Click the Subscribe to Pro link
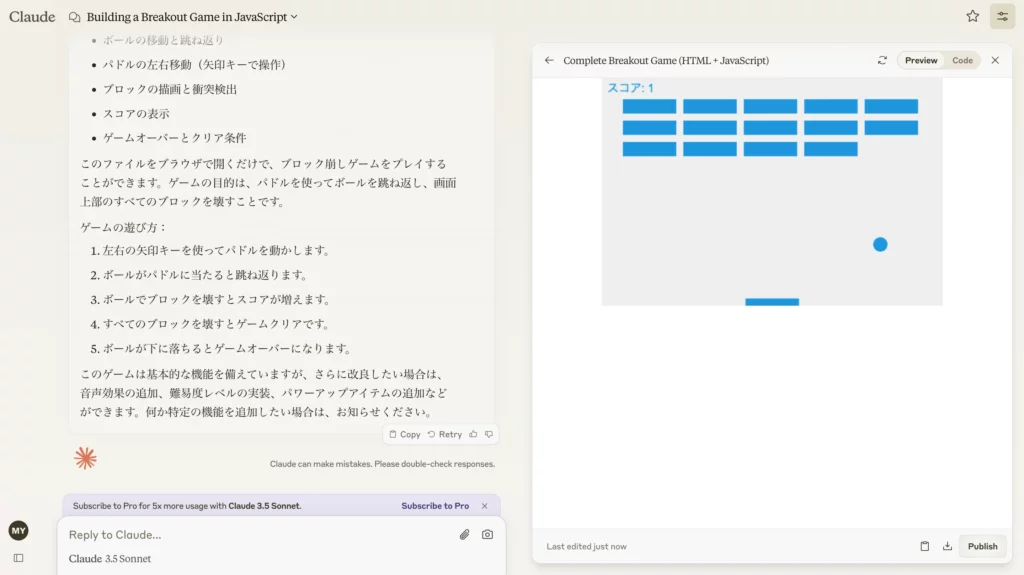Image resolution: width=1024 pixels, height=575 pixels. [x=435, y=506]
